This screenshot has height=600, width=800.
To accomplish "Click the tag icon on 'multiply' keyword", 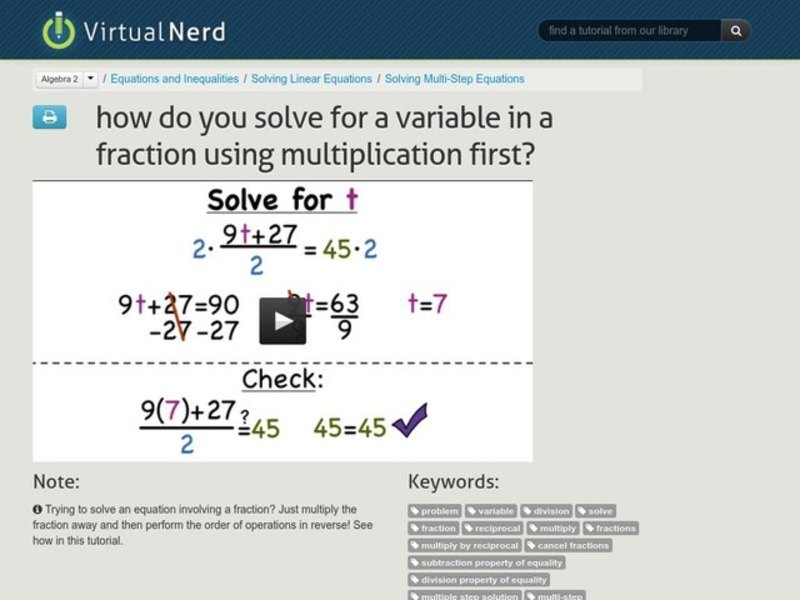I will point(534,528).
